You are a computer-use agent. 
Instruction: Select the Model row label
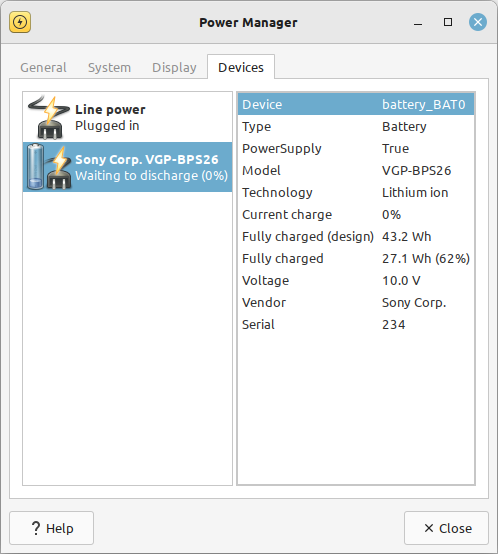261,170
